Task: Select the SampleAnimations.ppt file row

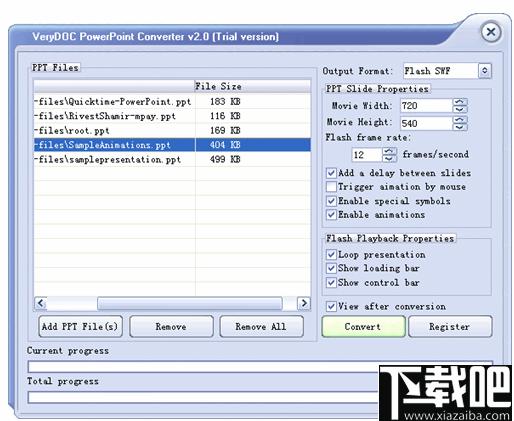Action: [172, 145]
